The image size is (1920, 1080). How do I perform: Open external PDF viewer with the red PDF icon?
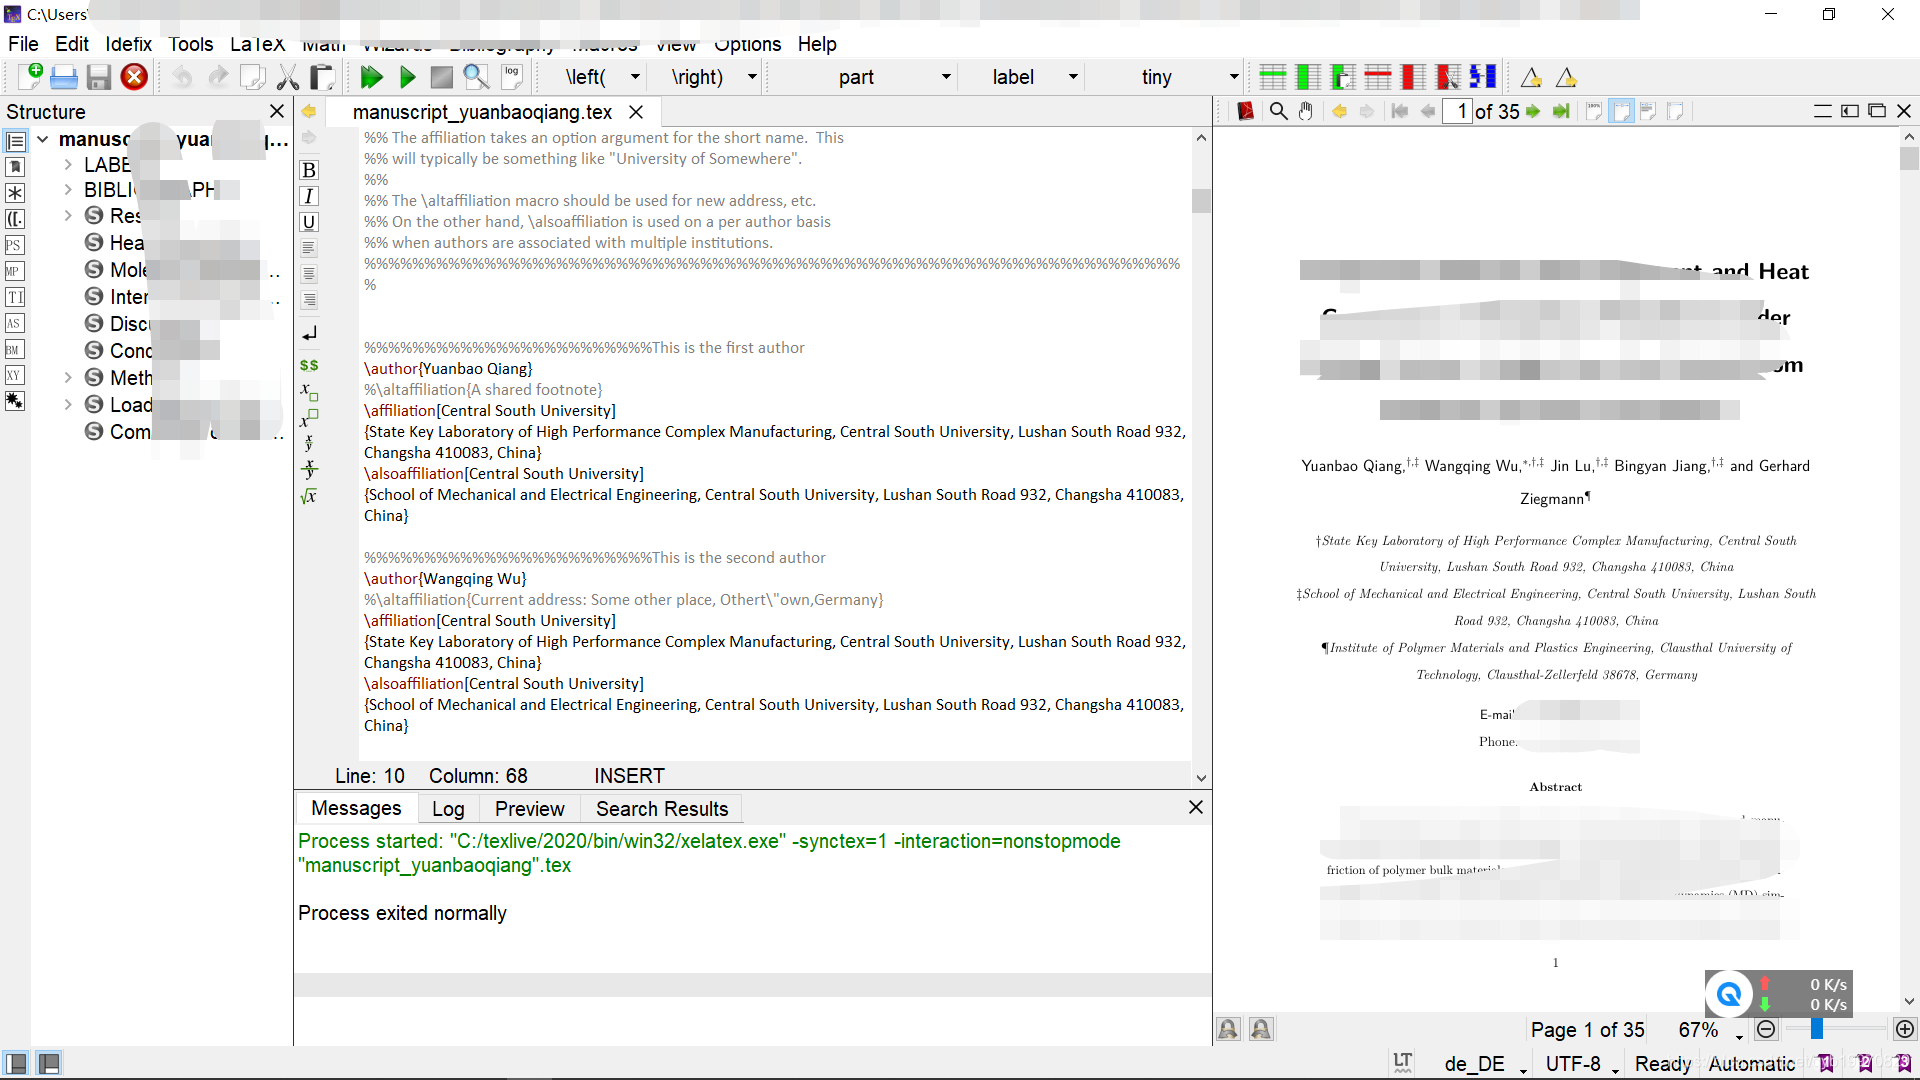1245,111
